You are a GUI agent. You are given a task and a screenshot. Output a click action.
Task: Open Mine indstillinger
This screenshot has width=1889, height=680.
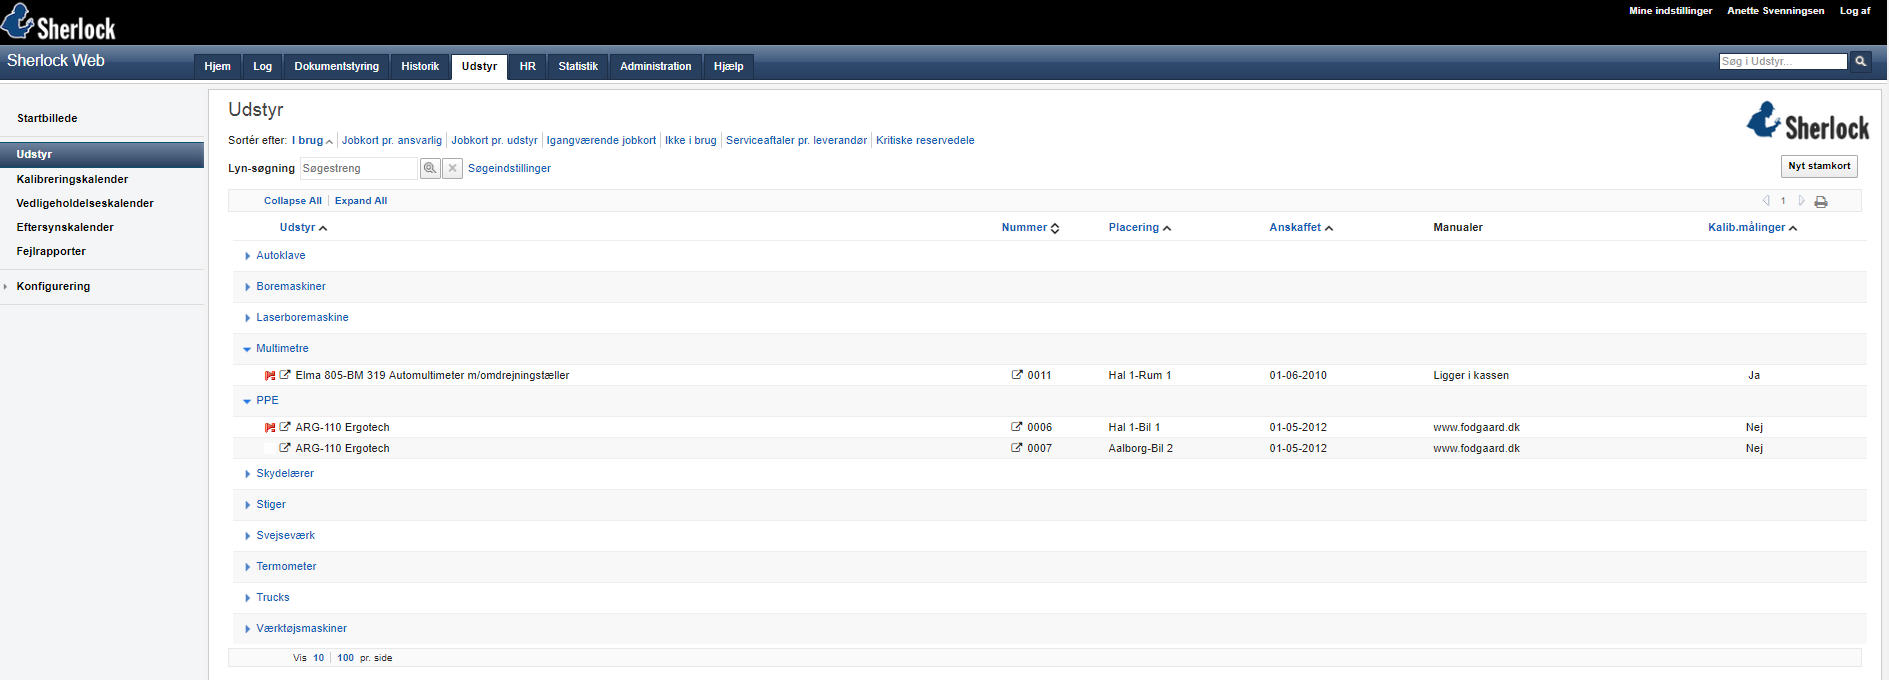pos(1670,11)
